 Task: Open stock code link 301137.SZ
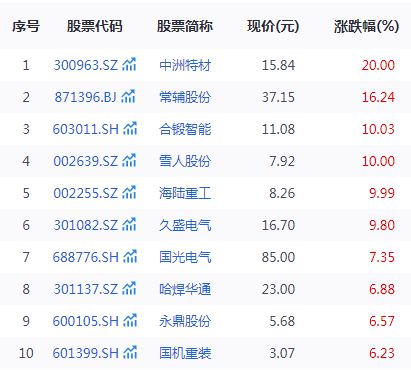point(86,289)
